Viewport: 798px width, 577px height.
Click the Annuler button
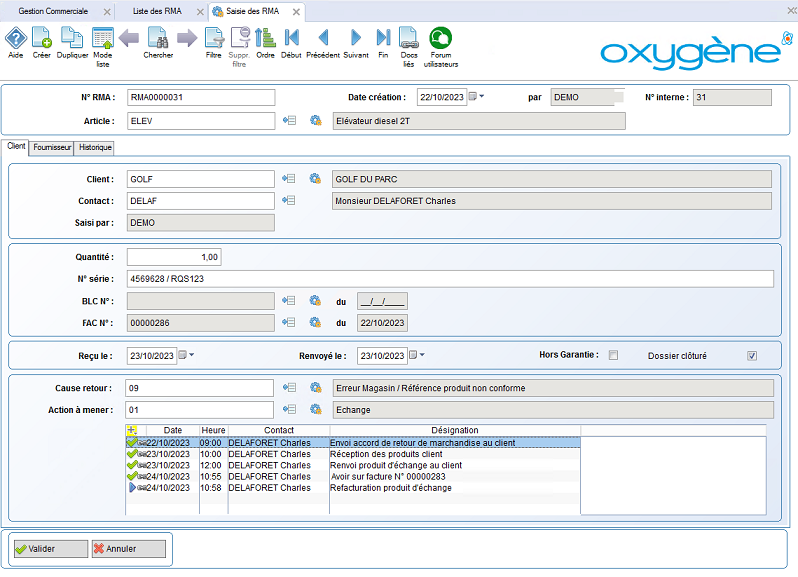(x=128, y=548)
